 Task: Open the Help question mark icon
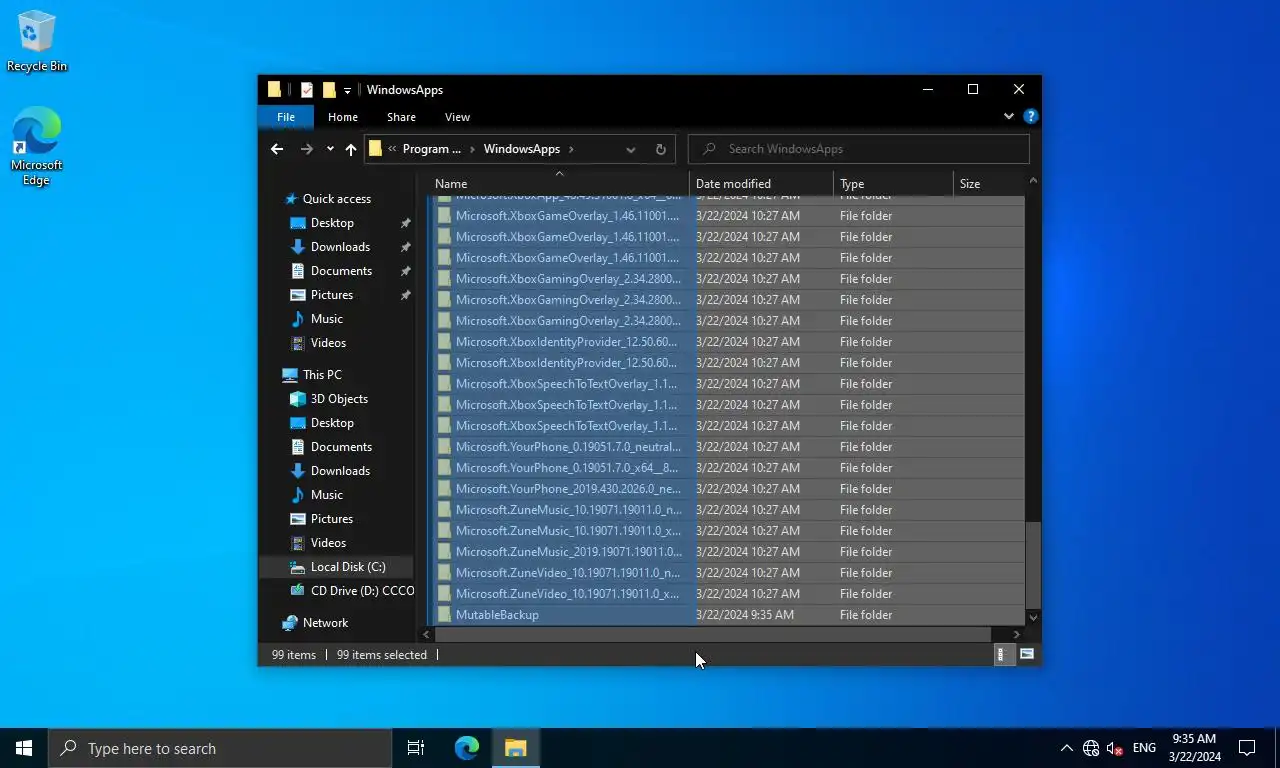(1031, 116)
